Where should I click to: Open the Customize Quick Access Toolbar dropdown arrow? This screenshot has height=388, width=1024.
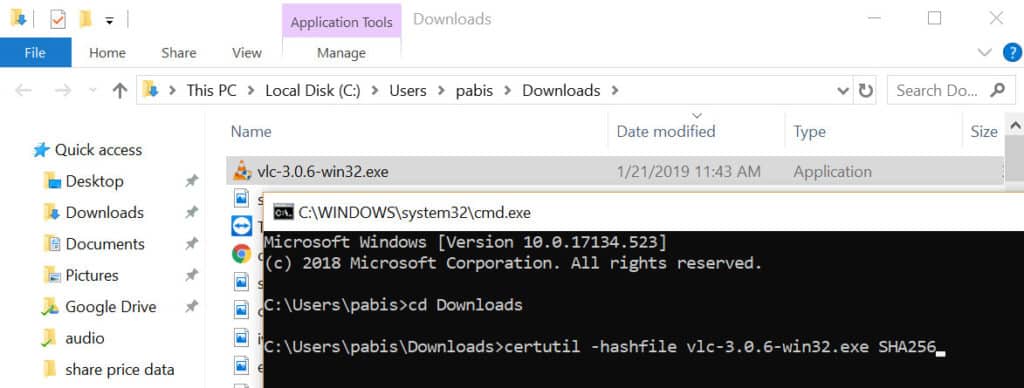tap(110, 21)
